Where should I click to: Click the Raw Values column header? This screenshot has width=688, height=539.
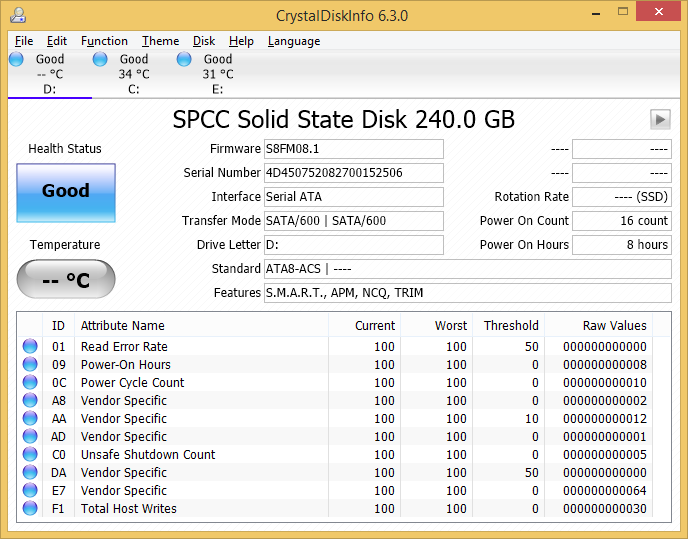pyautogui.click(x=598, y=325)
